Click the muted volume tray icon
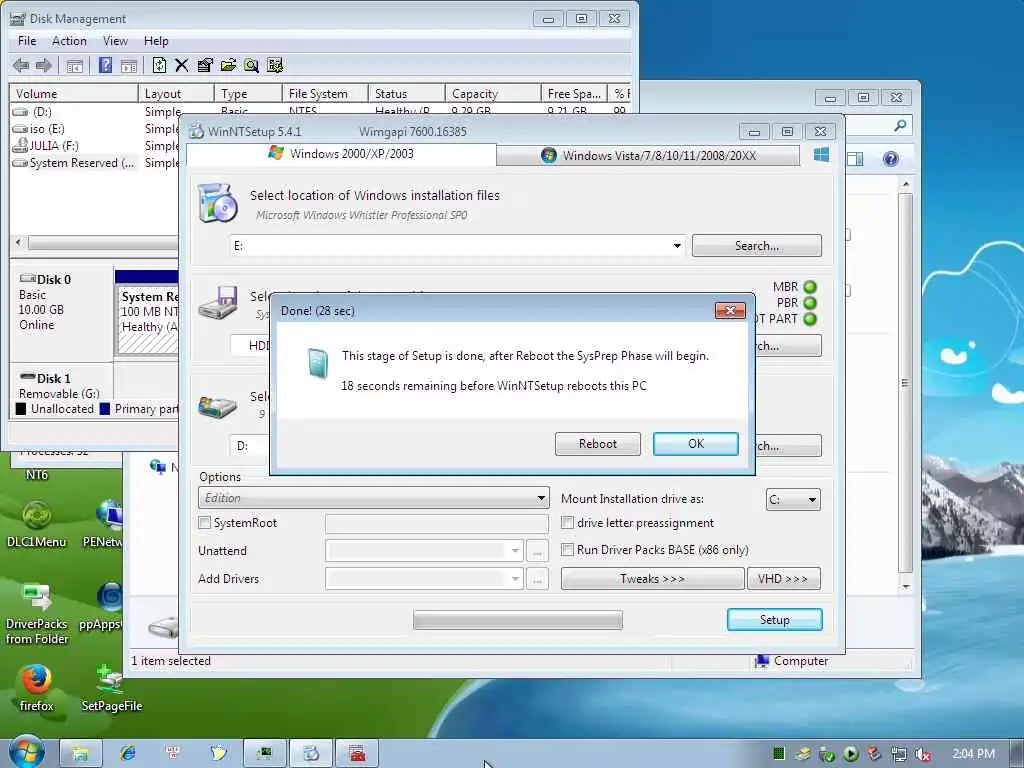Image resolution: width=1024 pixels, height=768 pixels. tap(923, 754)
